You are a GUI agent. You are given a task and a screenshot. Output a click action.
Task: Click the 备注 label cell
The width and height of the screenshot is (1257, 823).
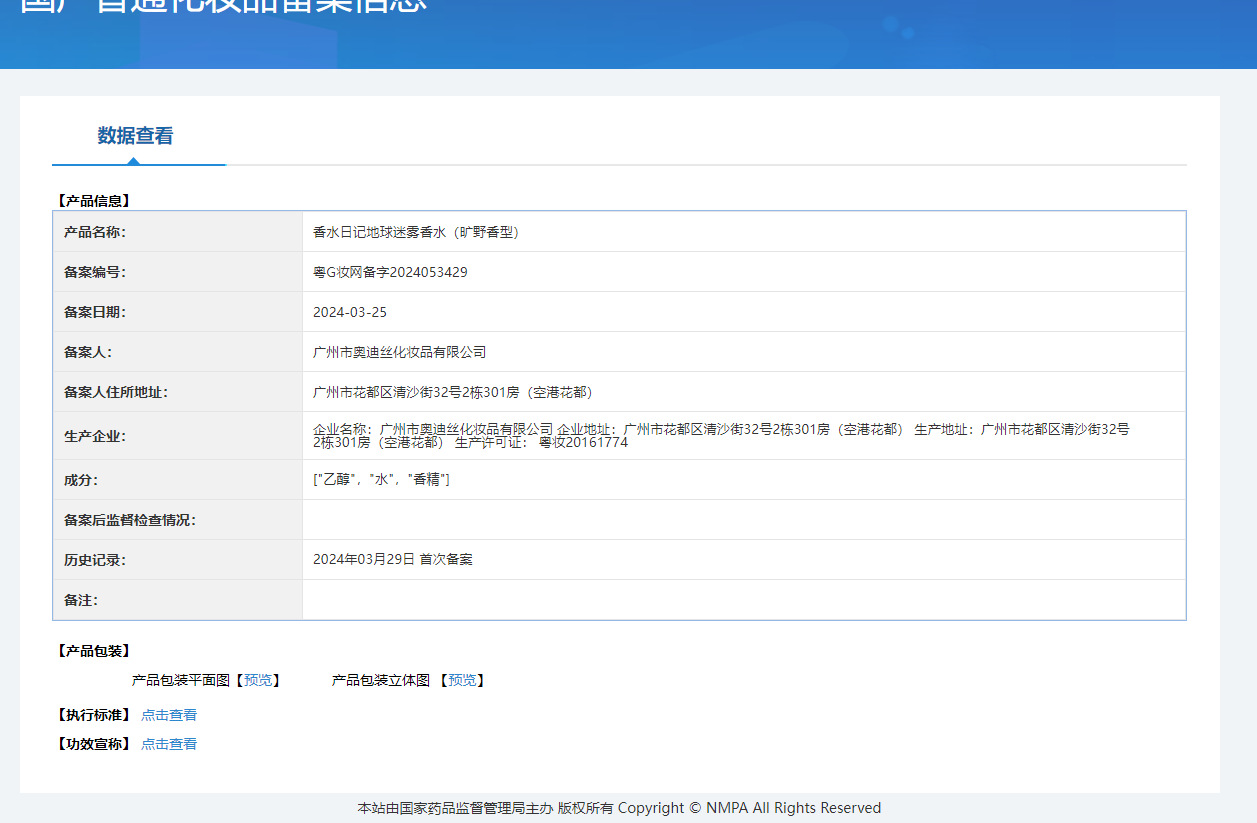178,600
